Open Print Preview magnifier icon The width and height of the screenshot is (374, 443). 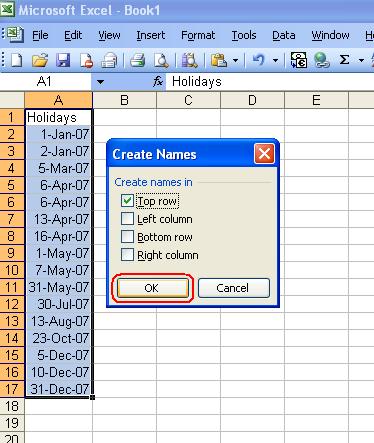click(161, 61)
